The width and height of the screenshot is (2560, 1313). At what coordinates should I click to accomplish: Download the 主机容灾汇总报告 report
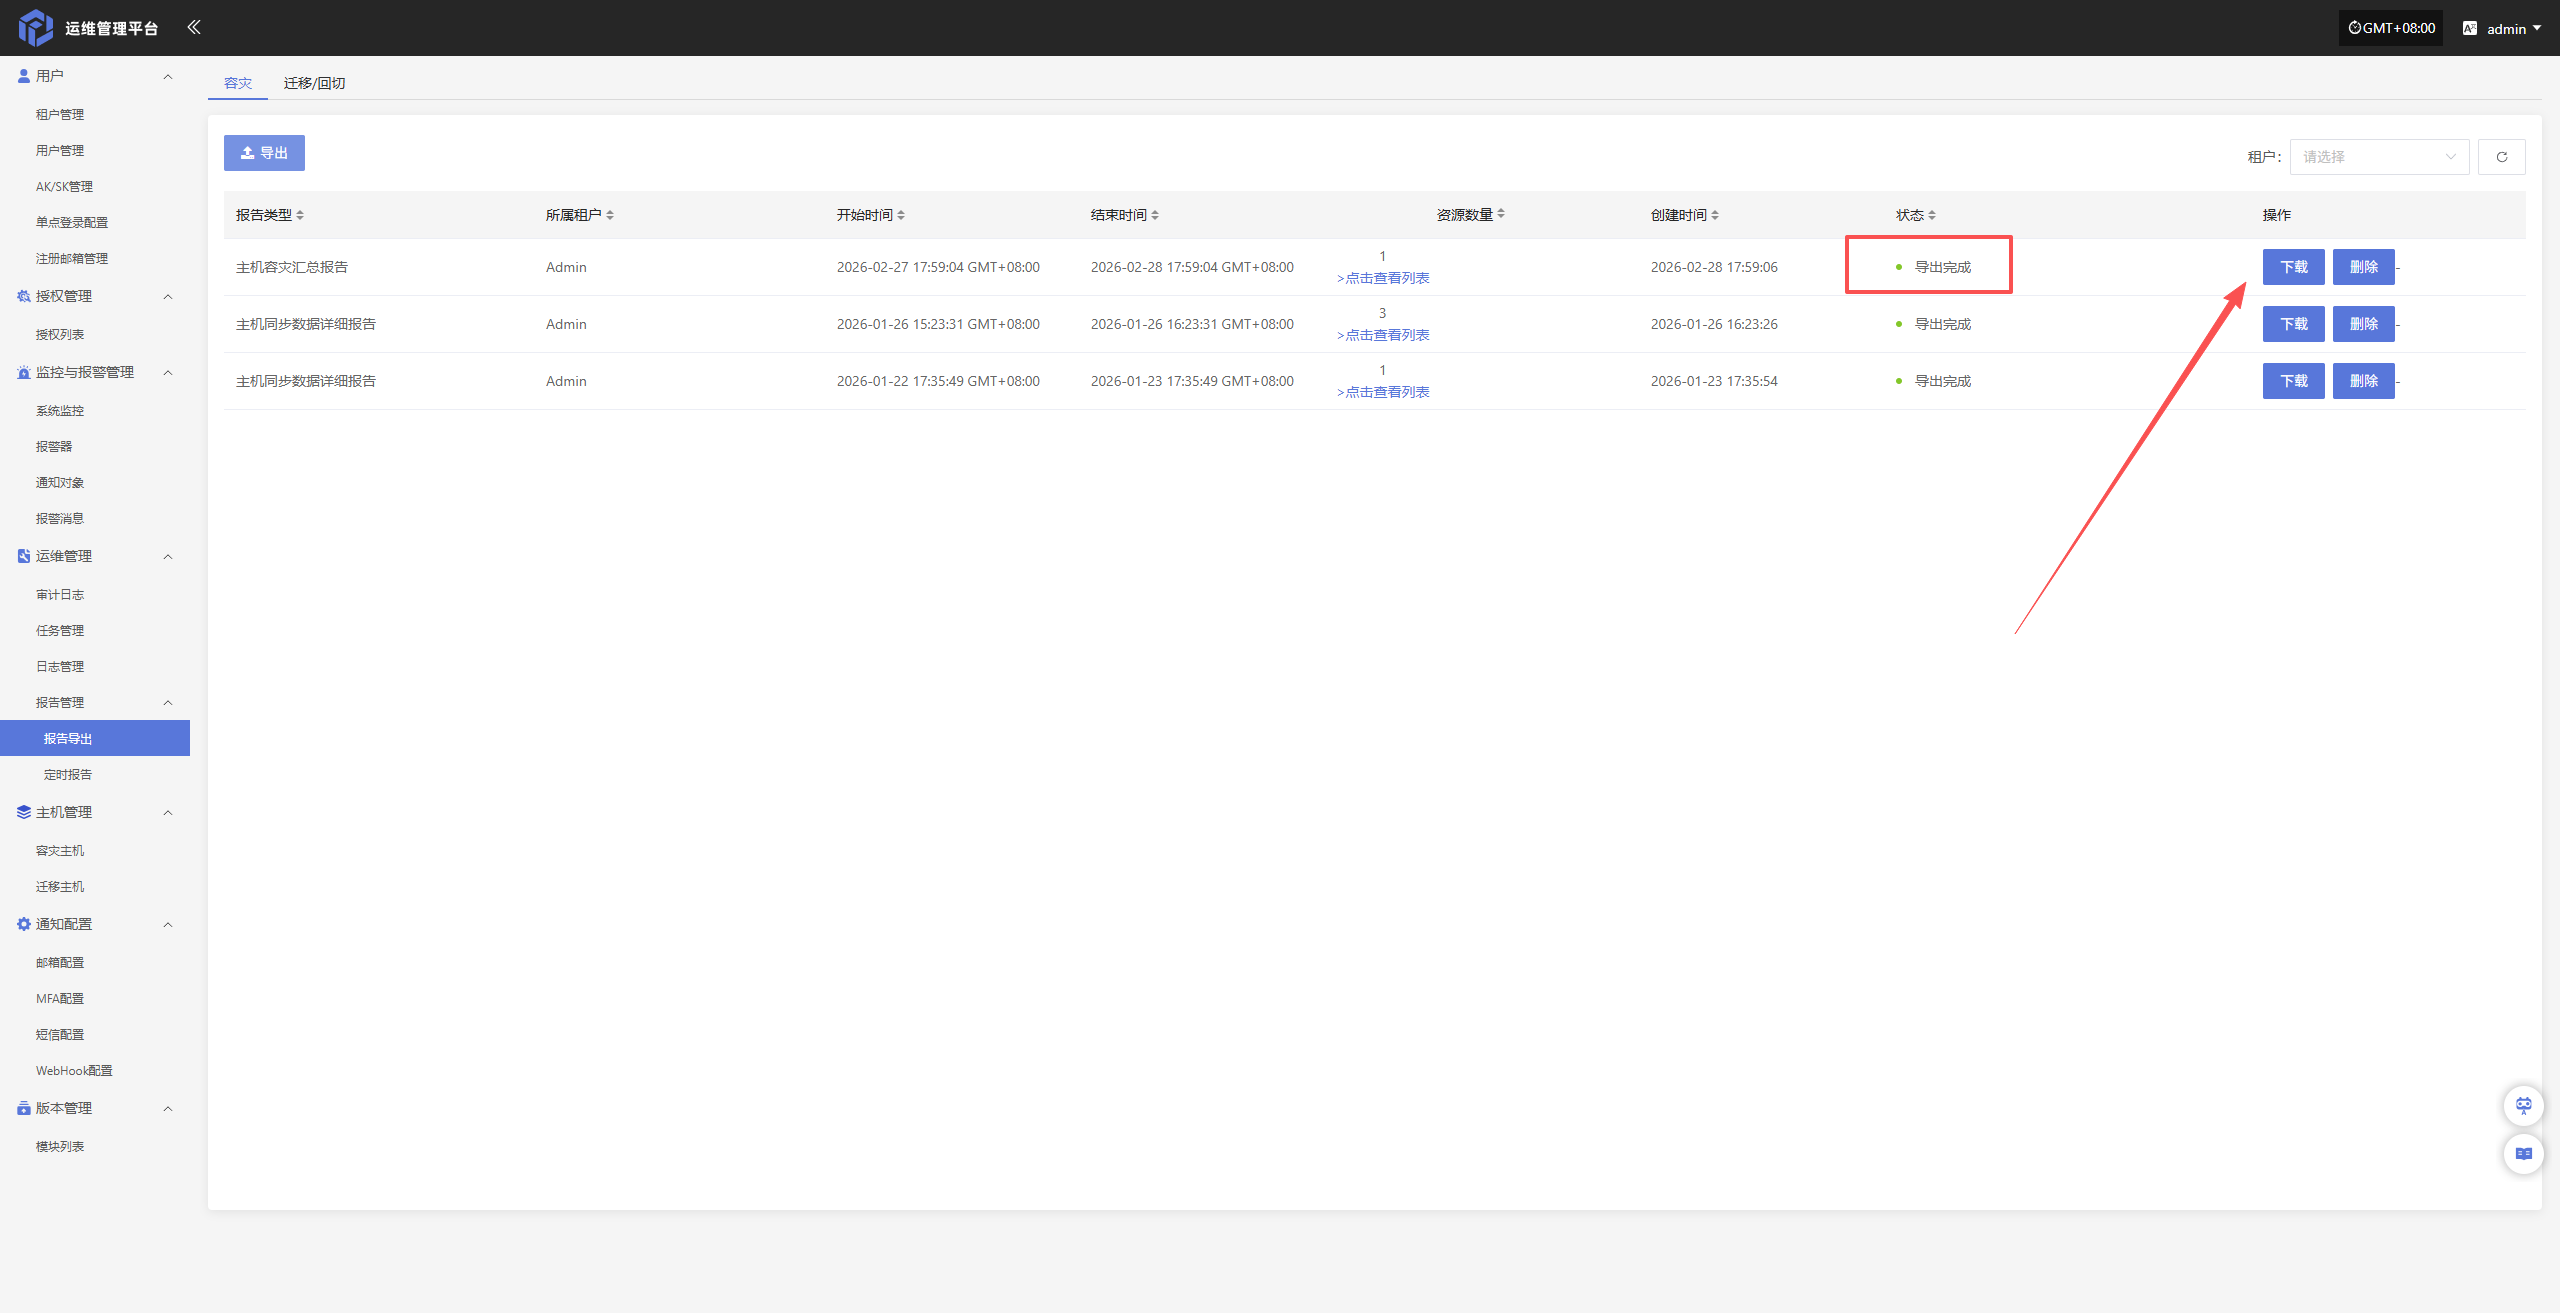click(x=2293, y=267)
